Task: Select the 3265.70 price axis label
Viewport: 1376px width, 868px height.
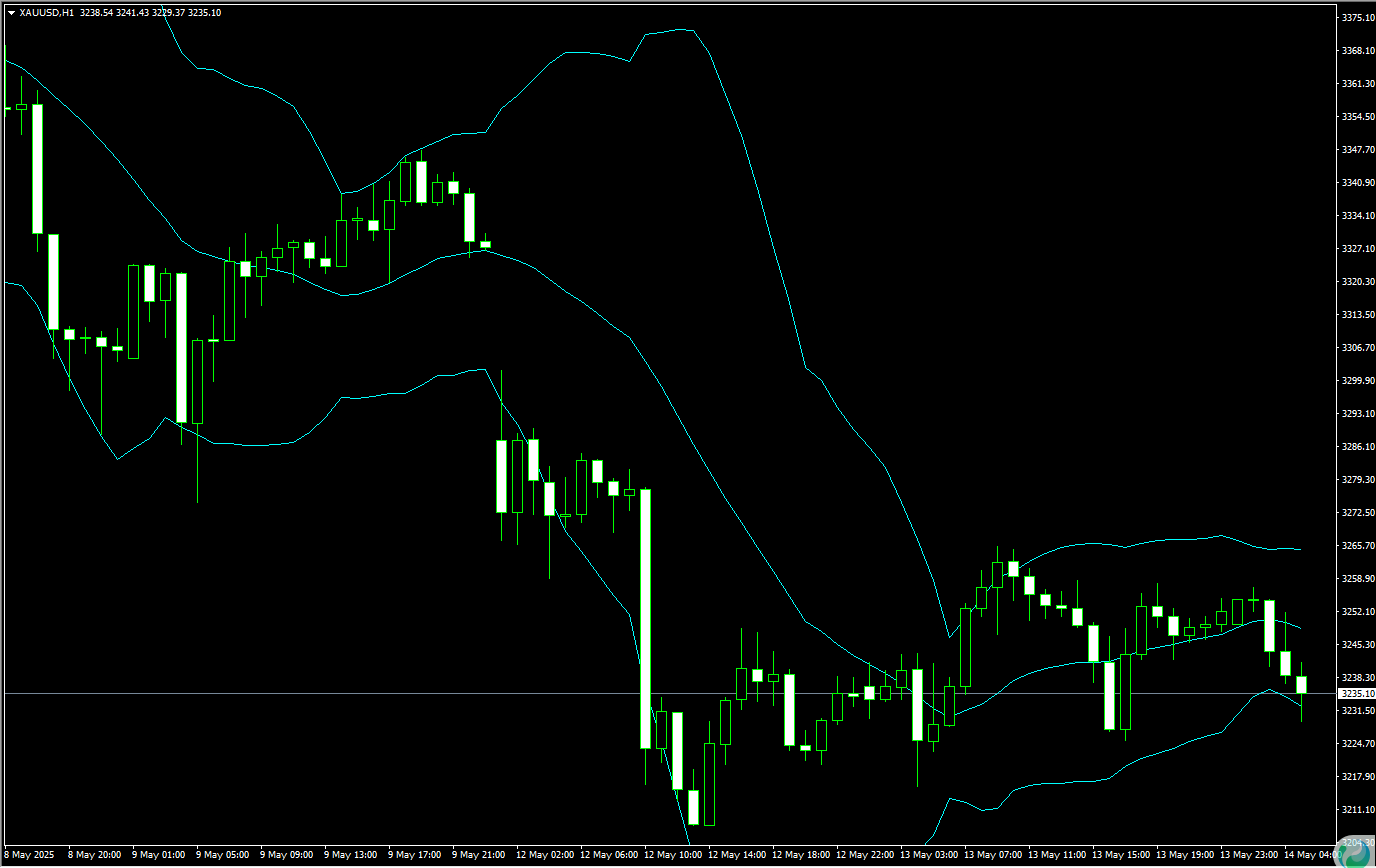Action: click(1355, 546)
